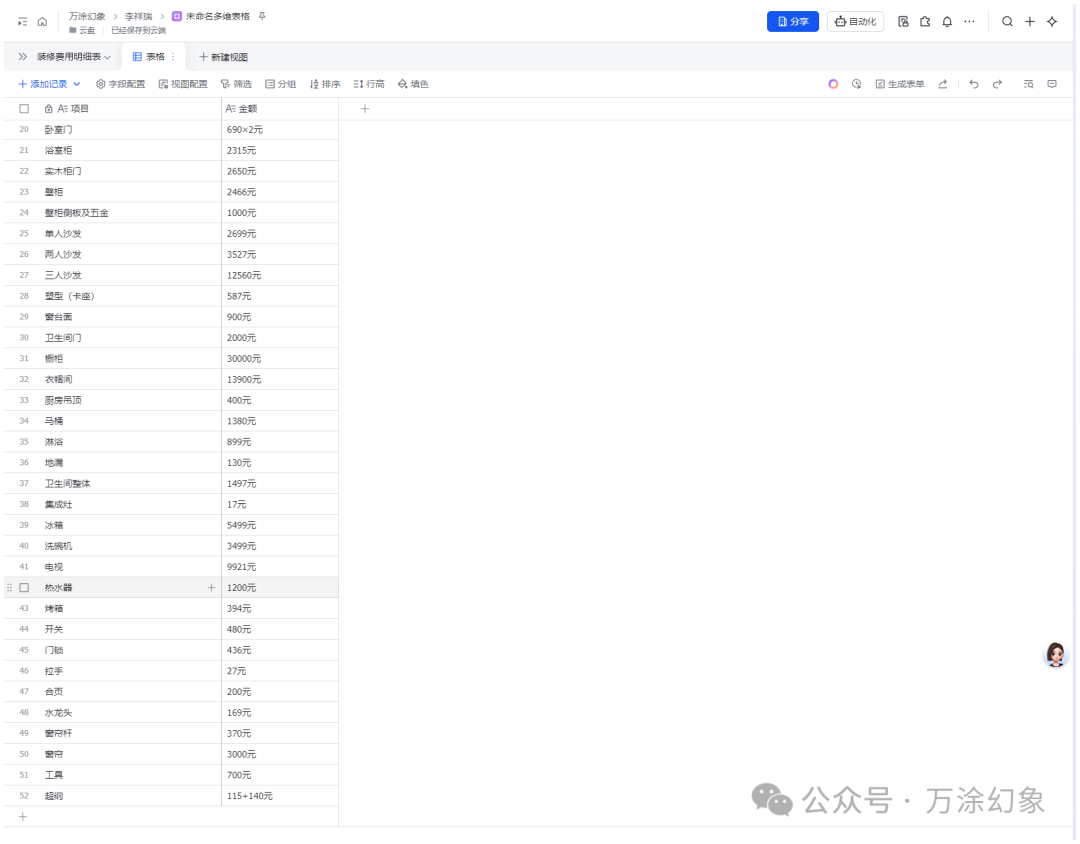This screenshot has width=1080, height=844.
Task: Open the assistant avatar on the right
Action: [x=1055, y=654]
